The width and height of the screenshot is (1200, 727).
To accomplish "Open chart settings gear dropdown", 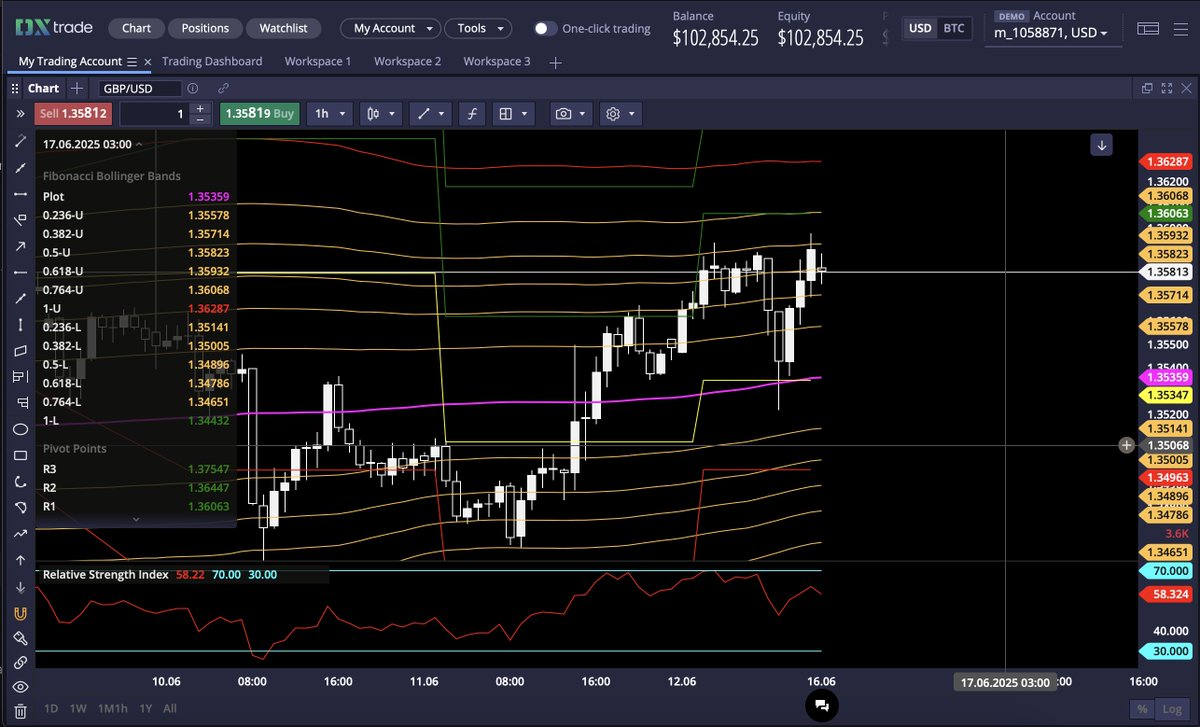I will click(x=620, y=114).
